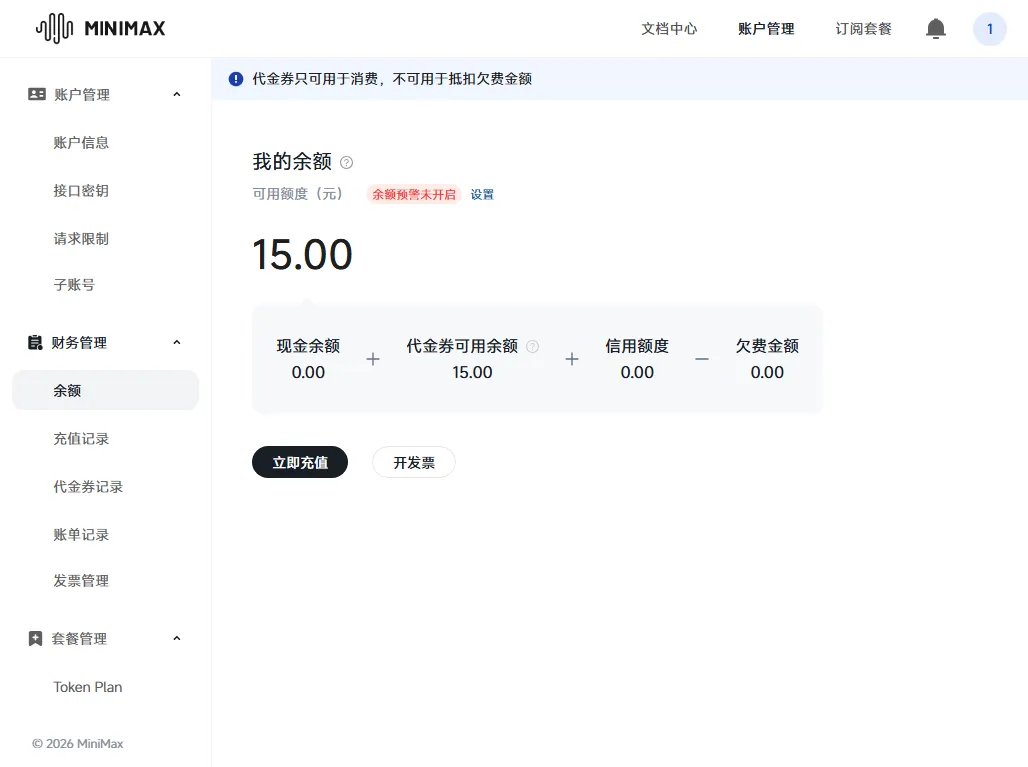Screen dimensions: 1028x767
Task: Collapse the 账户管理 sidebar section
Action: click(177, 94)
